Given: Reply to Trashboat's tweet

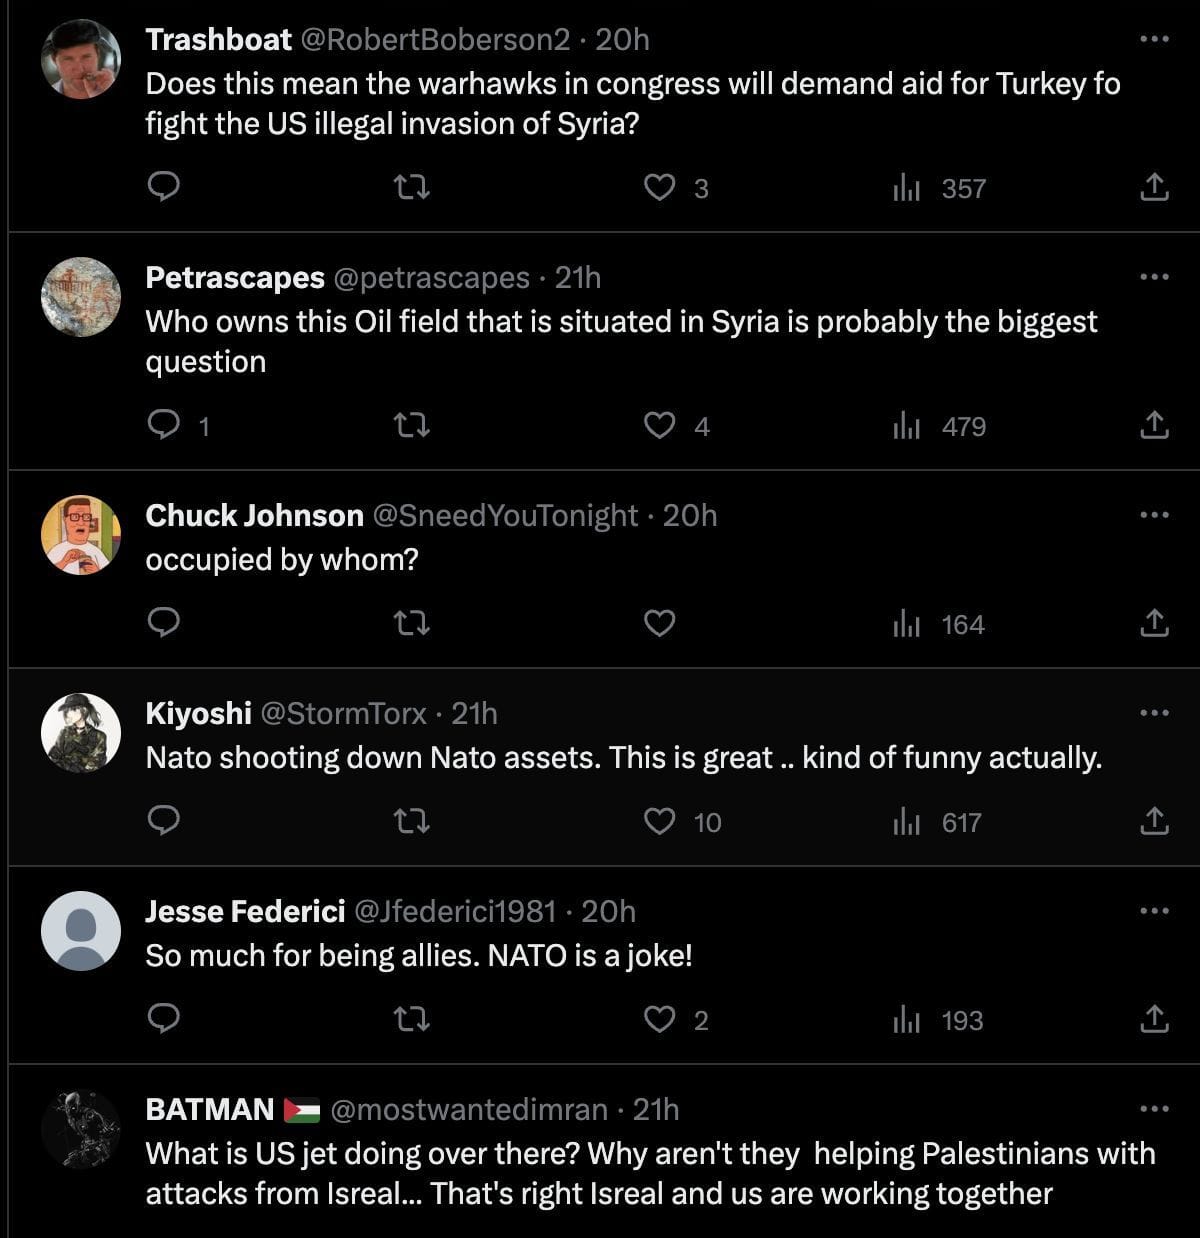Looking at the screenshot, I should [165, 187].
